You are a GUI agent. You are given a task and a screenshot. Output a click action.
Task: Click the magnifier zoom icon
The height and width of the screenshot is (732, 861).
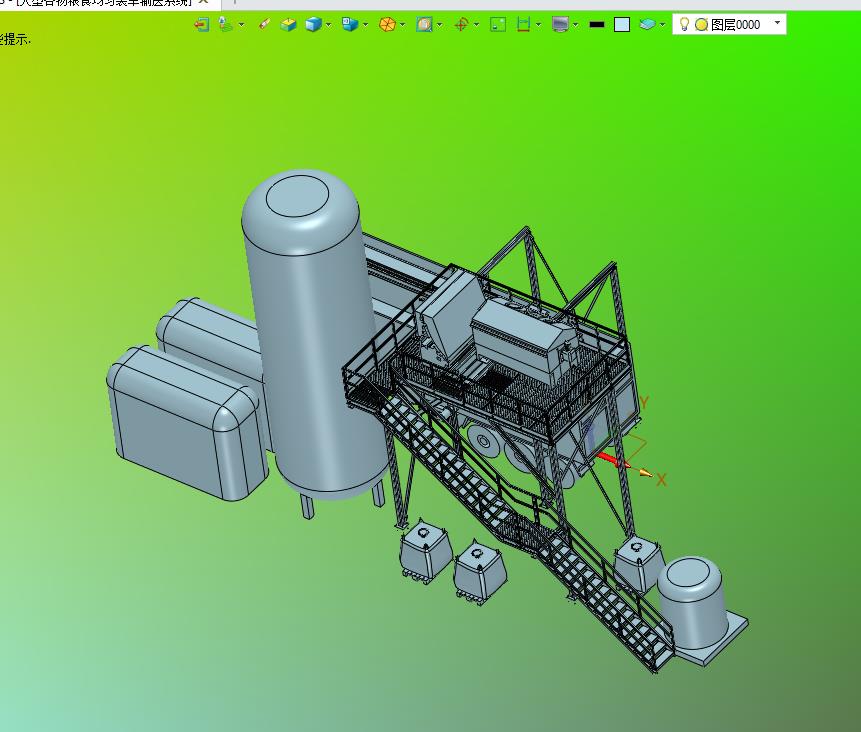click(x=424, y=25)
